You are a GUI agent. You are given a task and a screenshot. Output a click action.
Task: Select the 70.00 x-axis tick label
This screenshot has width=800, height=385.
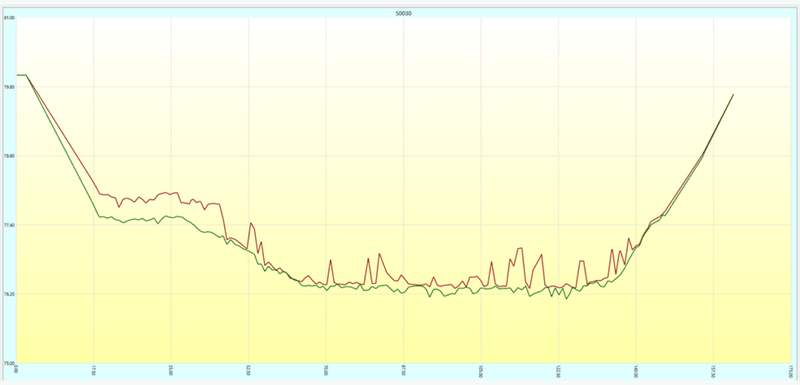[327, 370]
